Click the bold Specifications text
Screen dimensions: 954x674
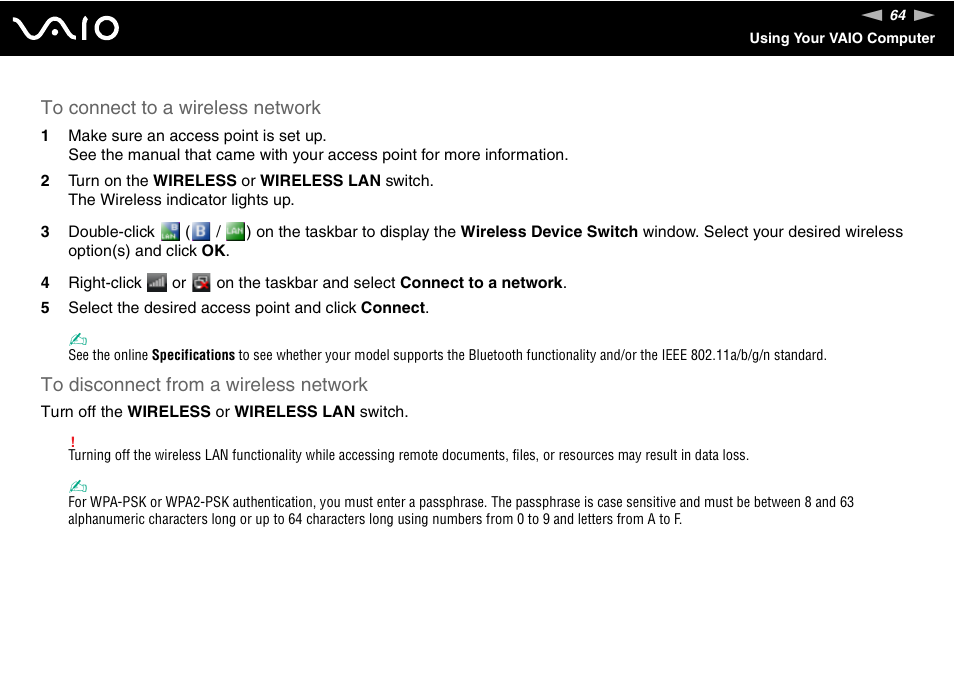coord(193,355)
